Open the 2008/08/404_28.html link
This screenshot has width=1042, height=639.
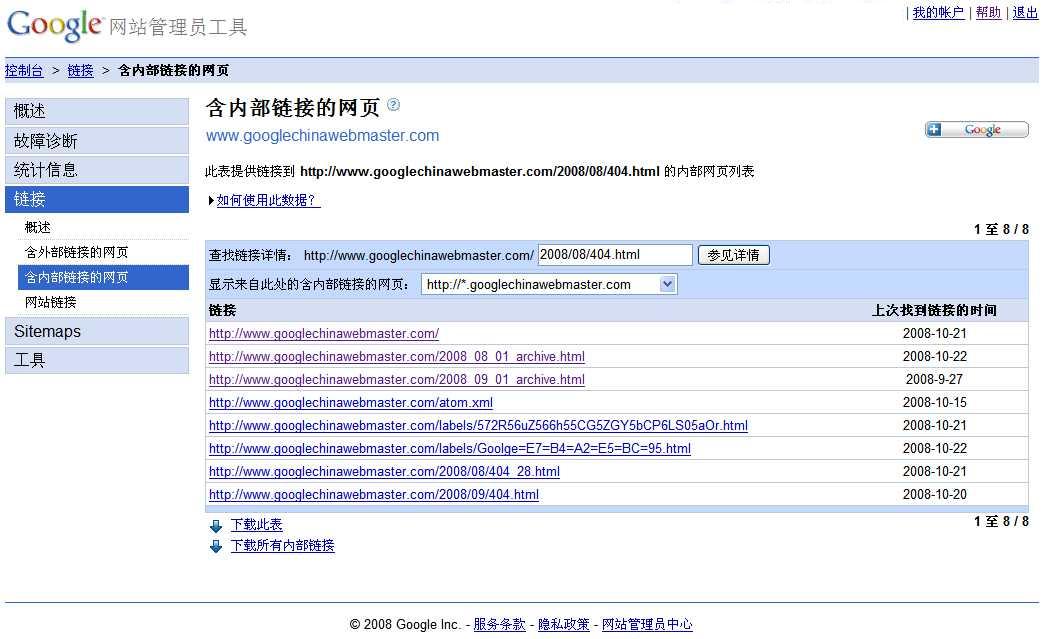click(x=384, y=472)
